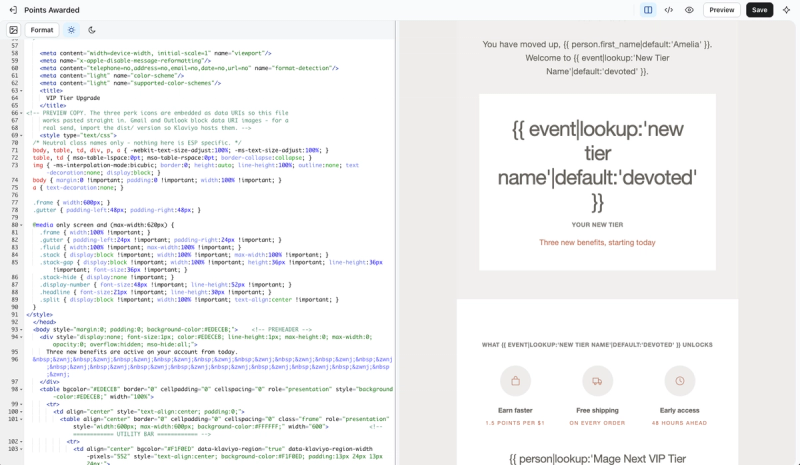Collapse the comment fold arrow at line 66
Image resolution: width=800 pixels, height=465 pixels.
[21, 113]
